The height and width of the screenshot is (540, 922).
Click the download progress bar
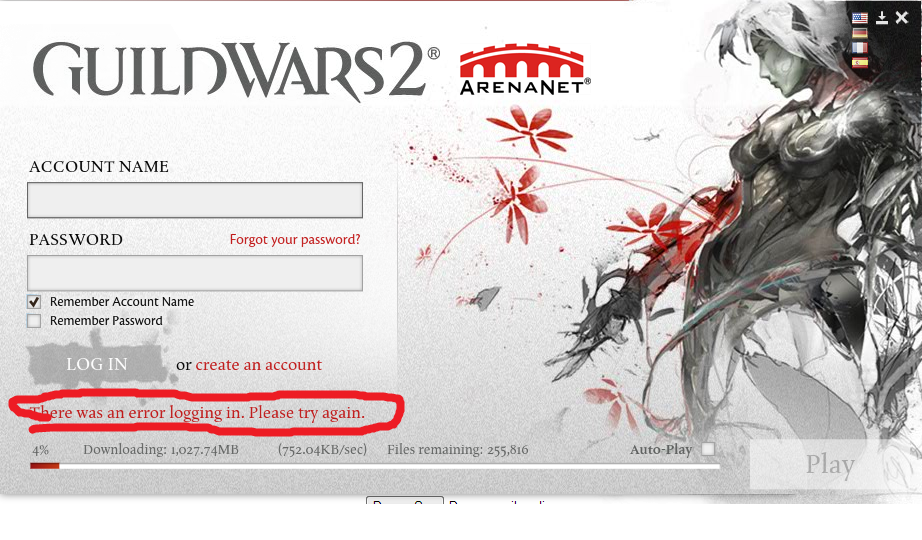tap(375, 466)
